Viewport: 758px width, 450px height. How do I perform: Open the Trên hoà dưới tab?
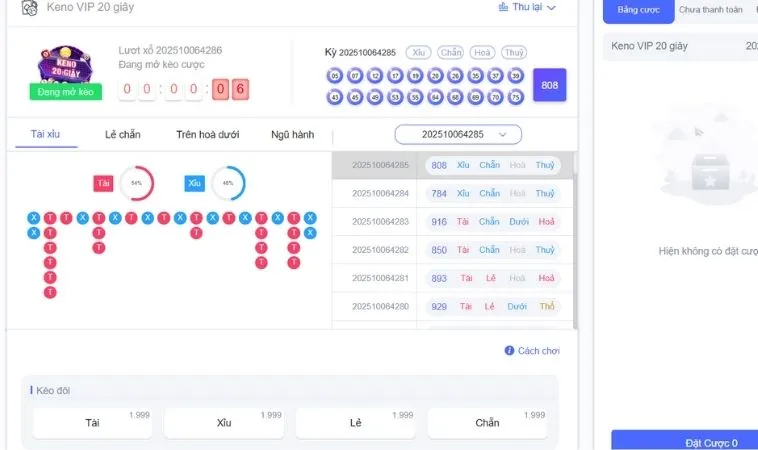(x=207, y=134)
